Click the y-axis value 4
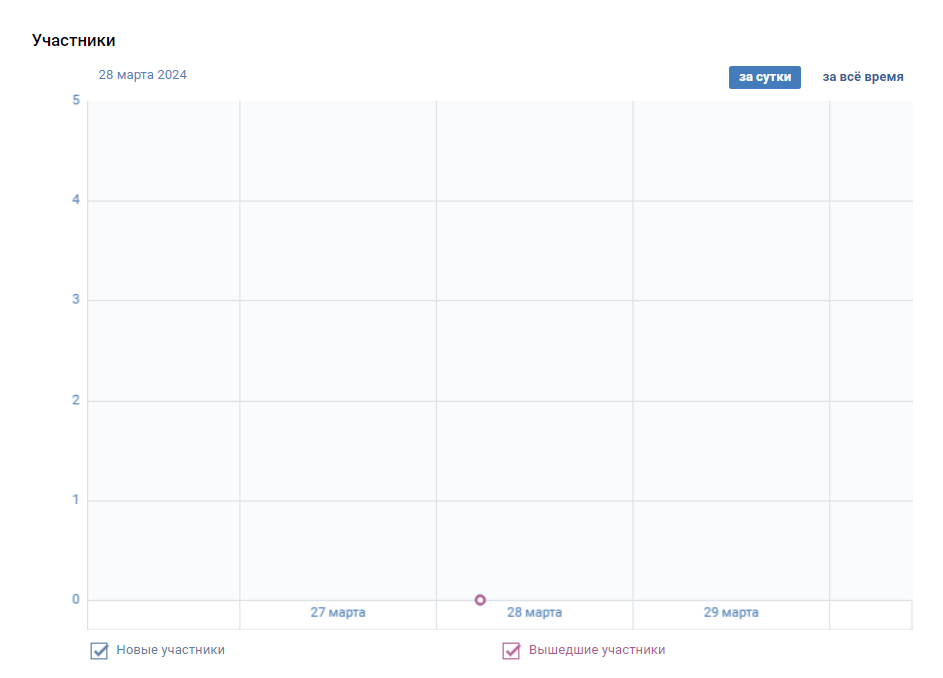This screenshot has height=678, width=943. (x=76, y=199)
